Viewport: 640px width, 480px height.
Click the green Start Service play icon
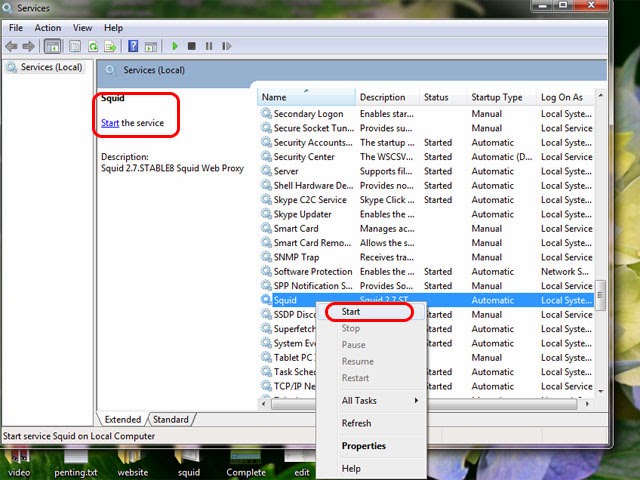tap(175, 46)
